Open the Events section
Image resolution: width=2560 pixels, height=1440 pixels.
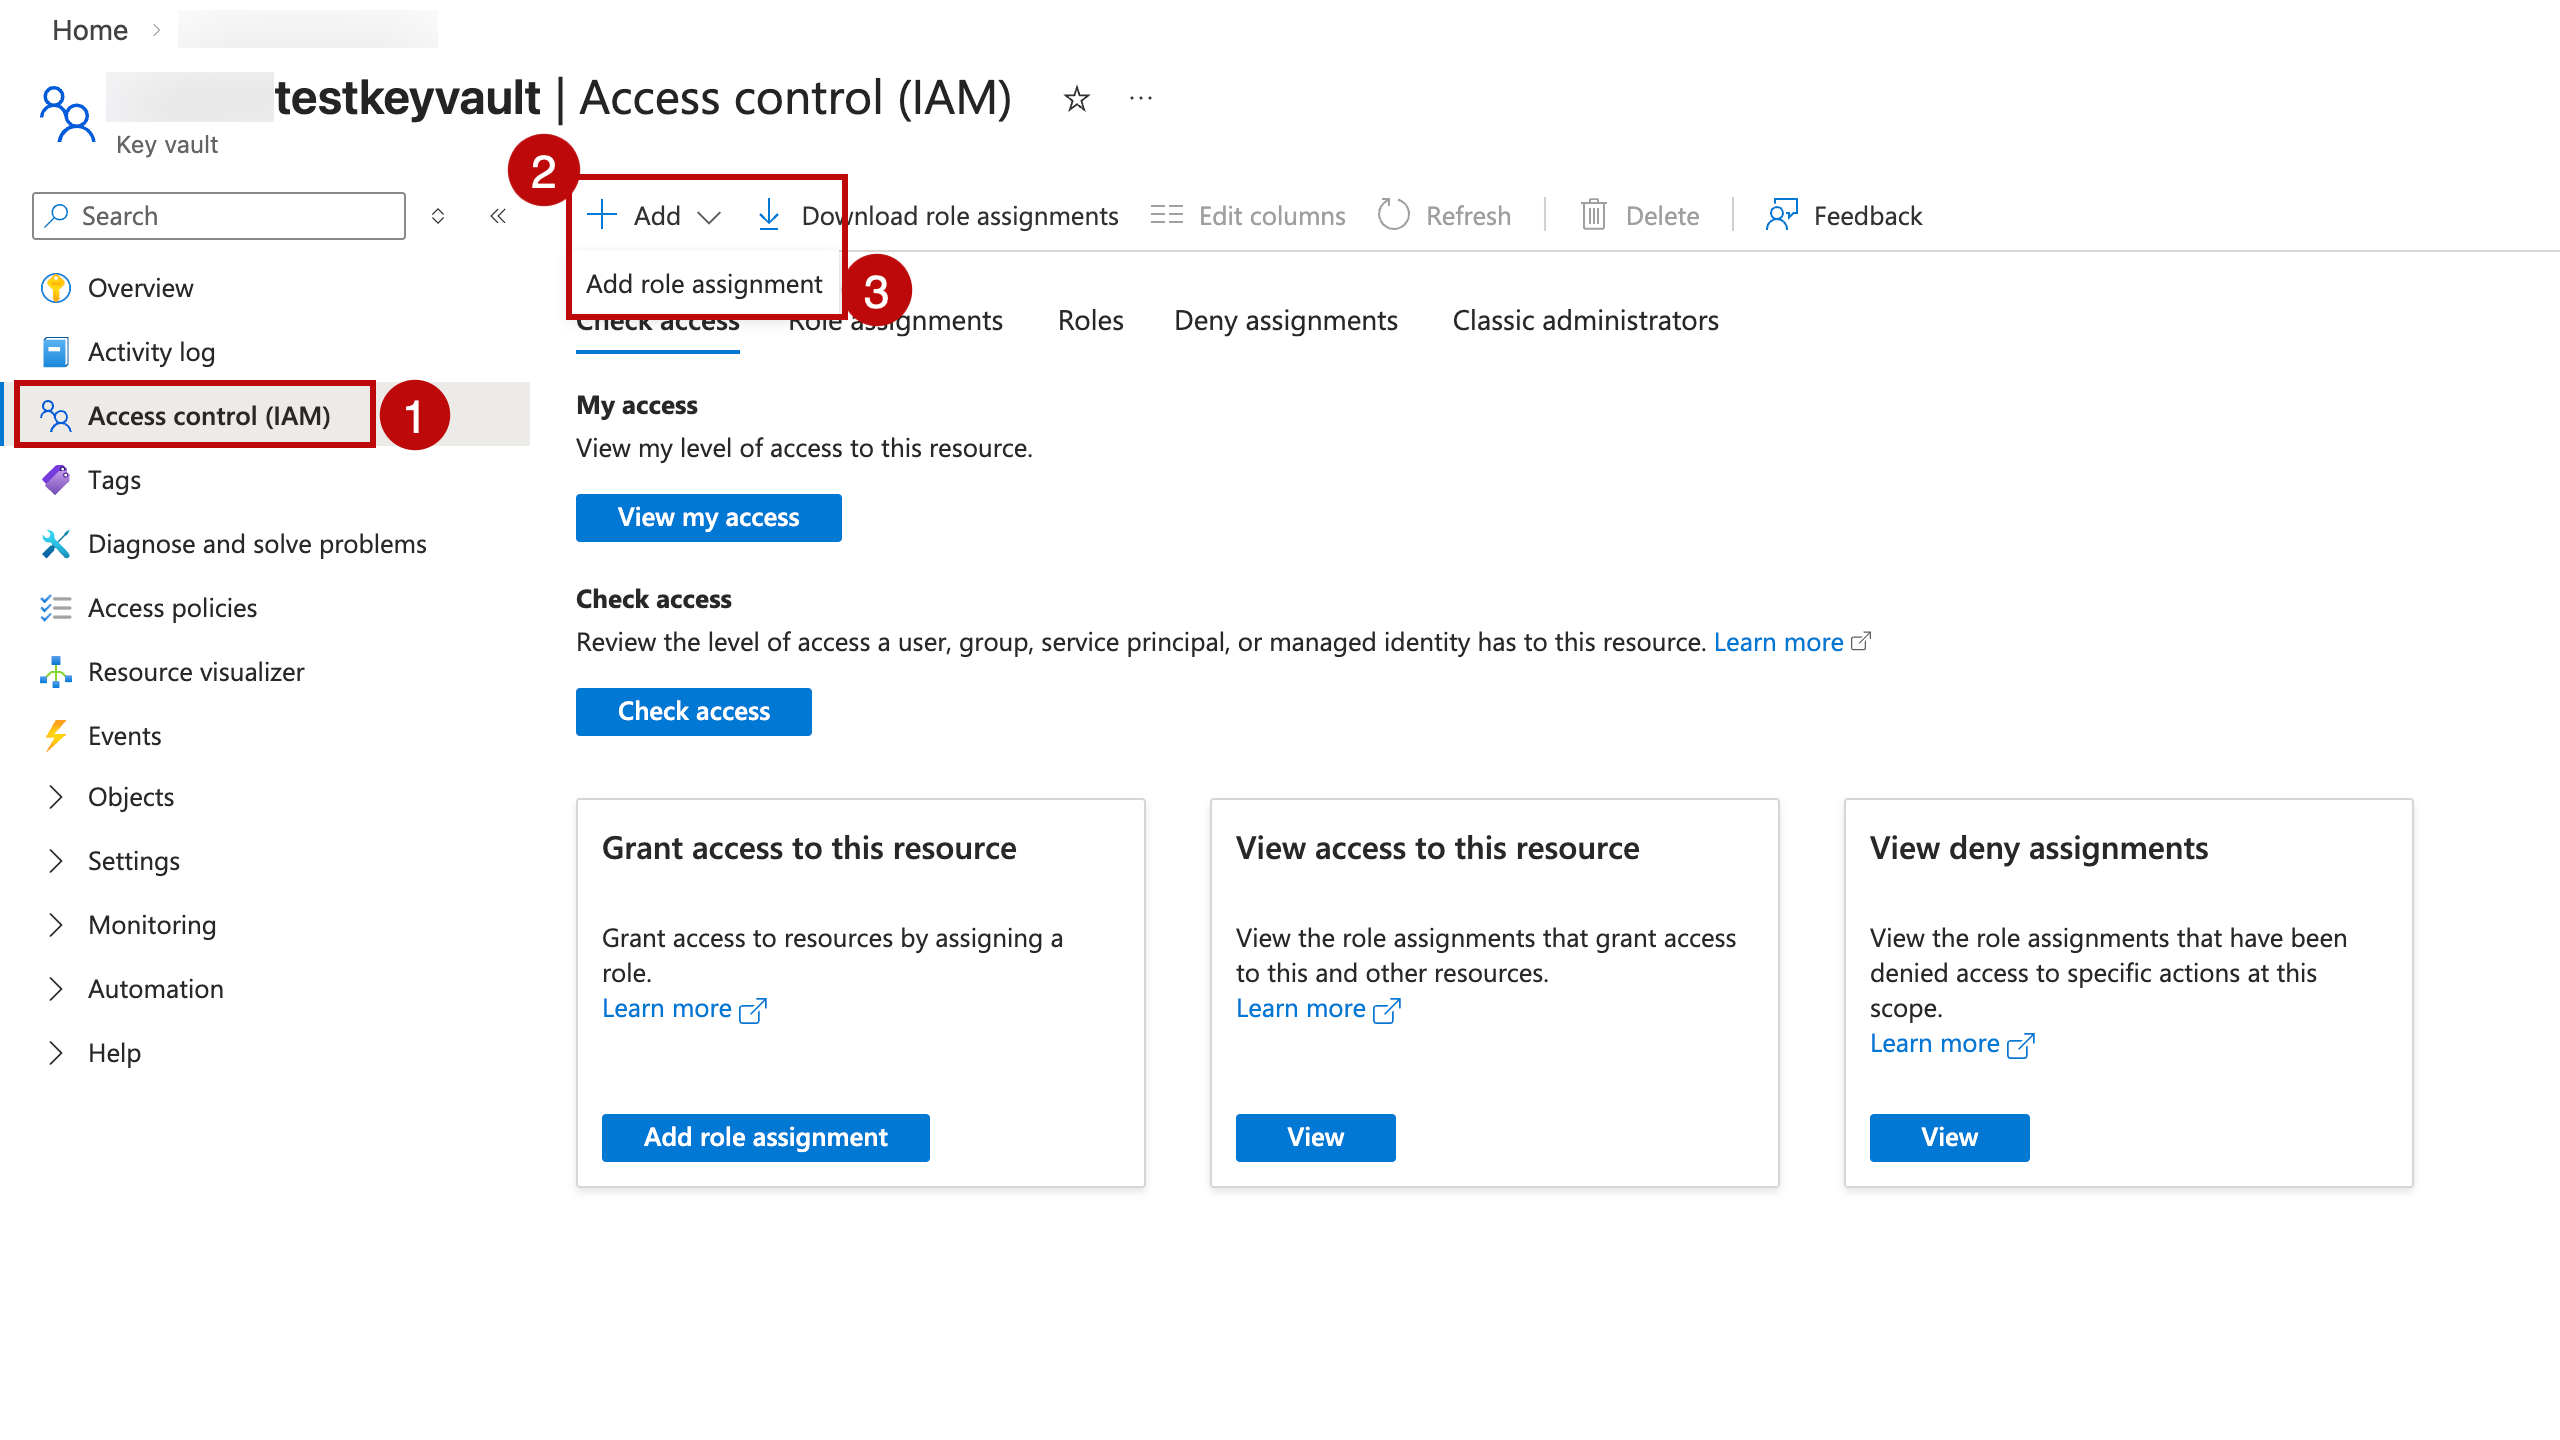[124, 735]
